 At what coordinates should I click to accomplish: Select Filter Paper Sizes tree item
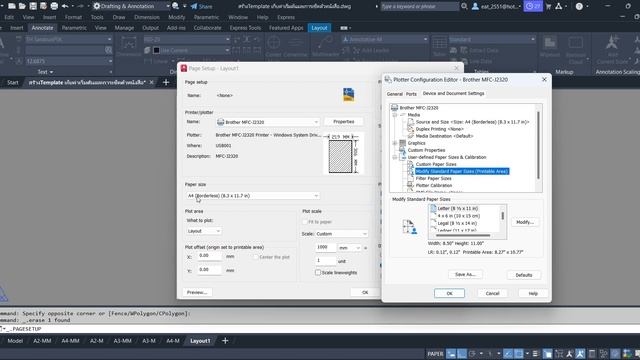433,178
